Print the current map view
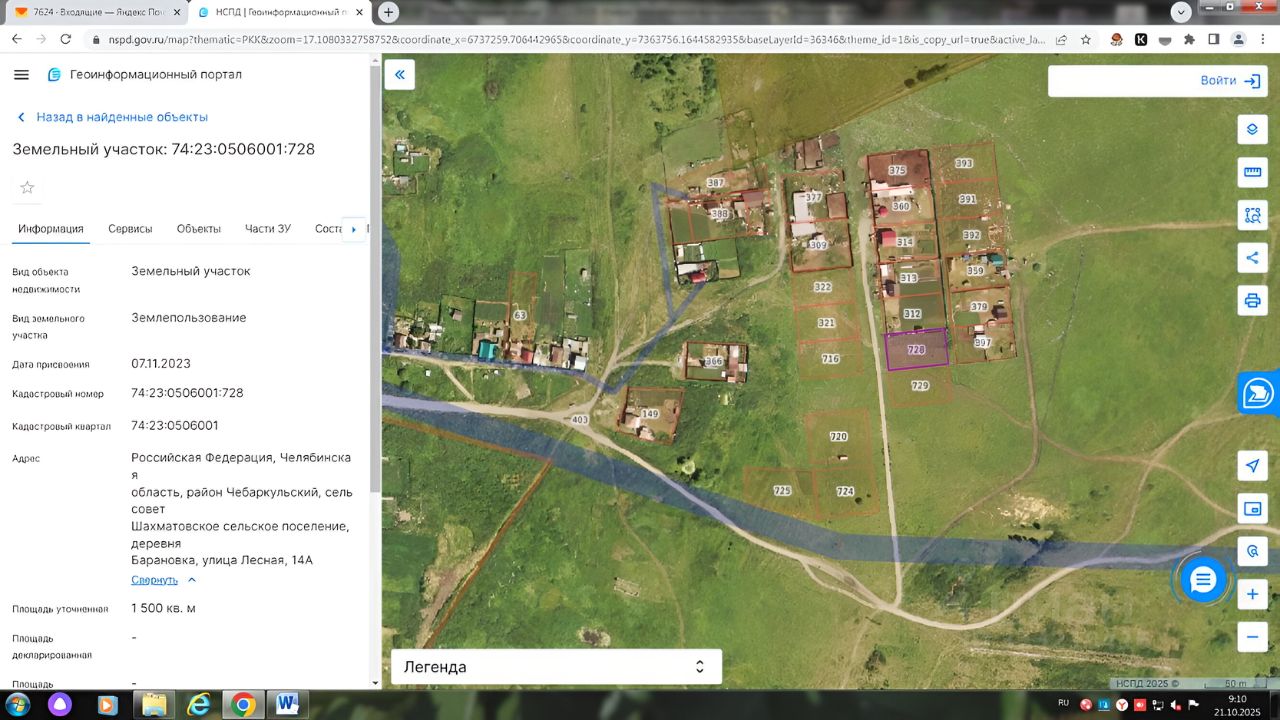This screenshot has height=720, width=1280. pos(1252,300)
